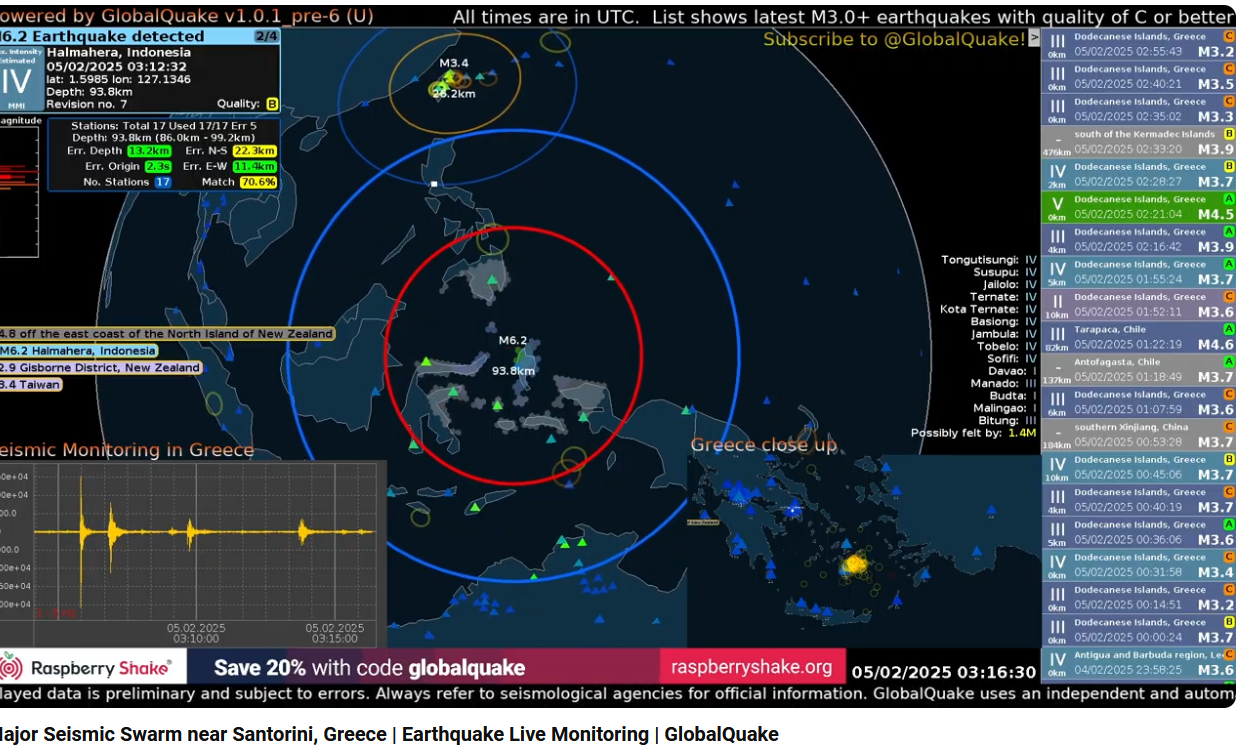The image size is (1252, 749).
Task: Click the IV intensity badge on the 00:45:06 row
Action: [x=1057, y=467]
